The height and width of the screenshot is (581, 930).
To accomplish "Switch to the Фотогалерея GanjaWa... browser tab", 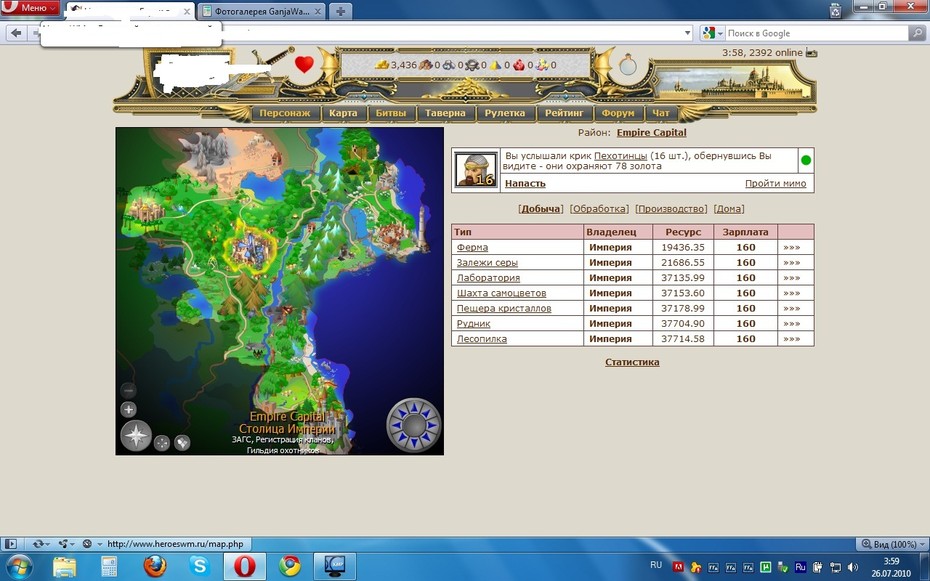I will 262,11.
